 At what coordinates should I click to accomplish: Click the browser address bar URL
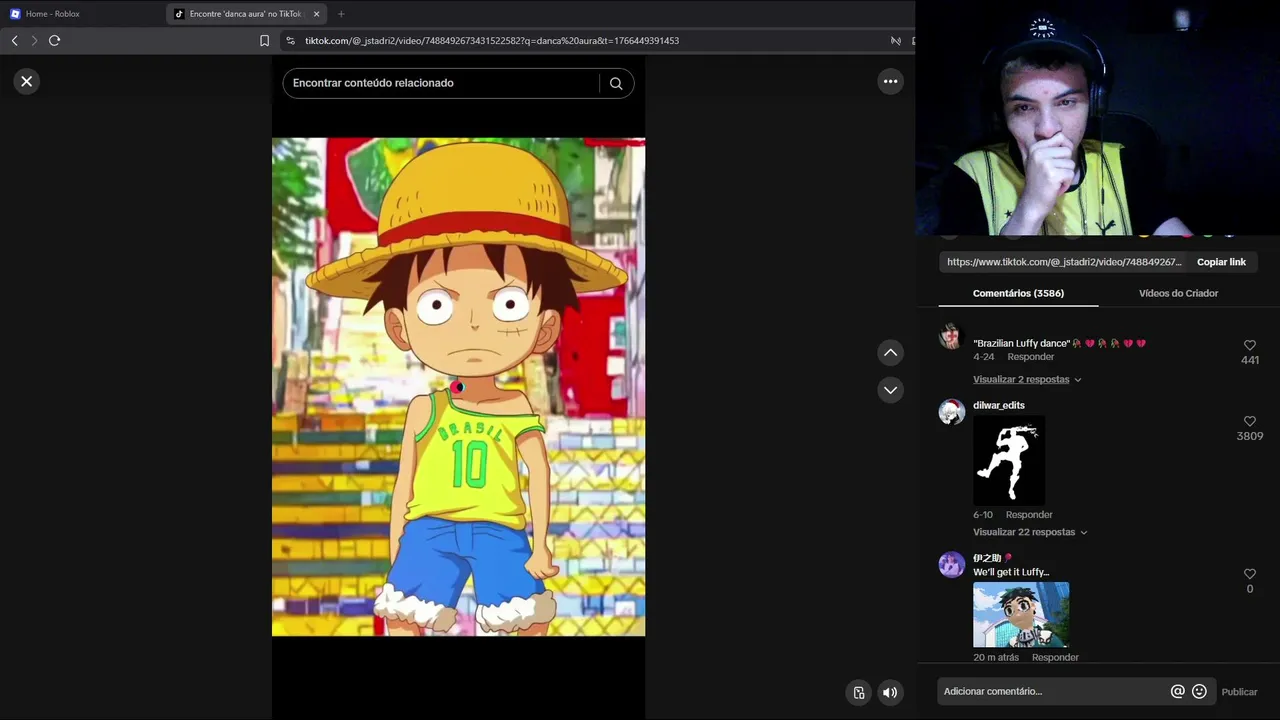(492, 41)
